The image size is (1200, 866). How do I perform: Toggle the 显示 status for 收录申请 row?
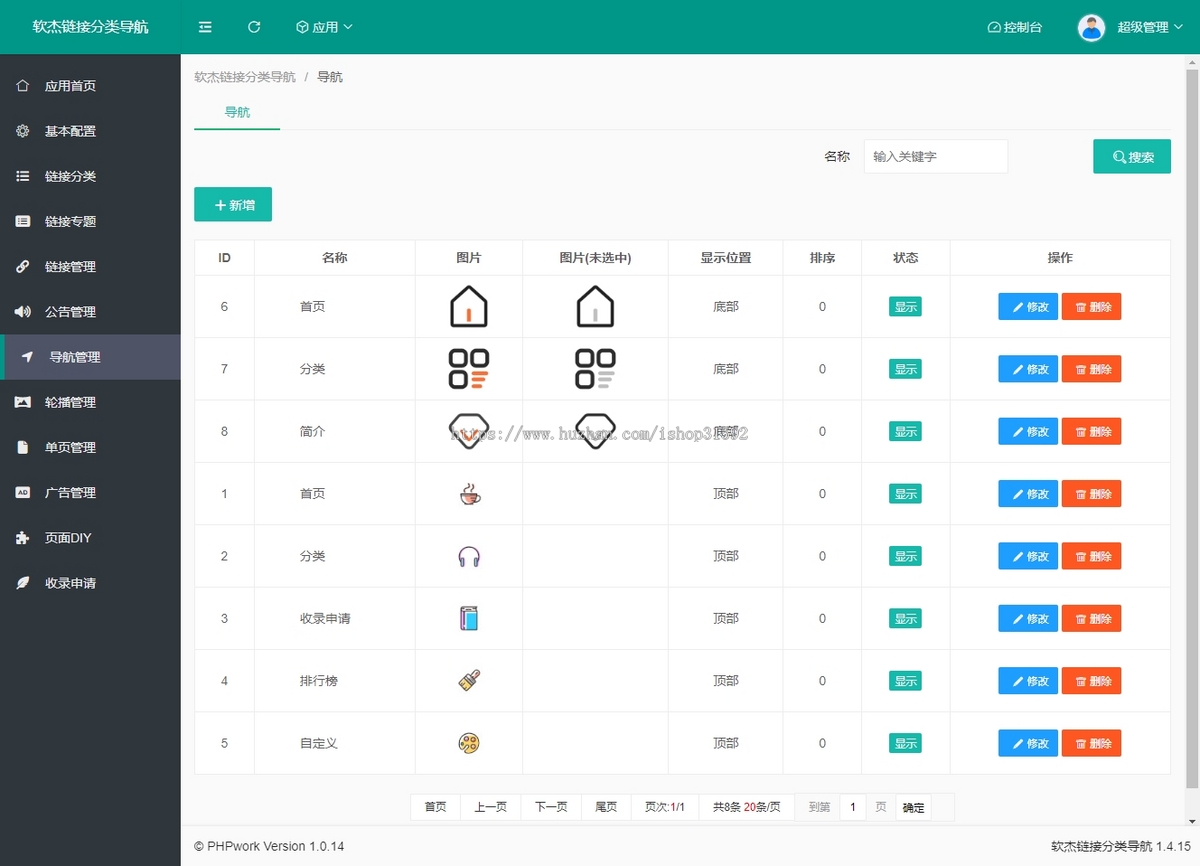[x=905, y=619]
